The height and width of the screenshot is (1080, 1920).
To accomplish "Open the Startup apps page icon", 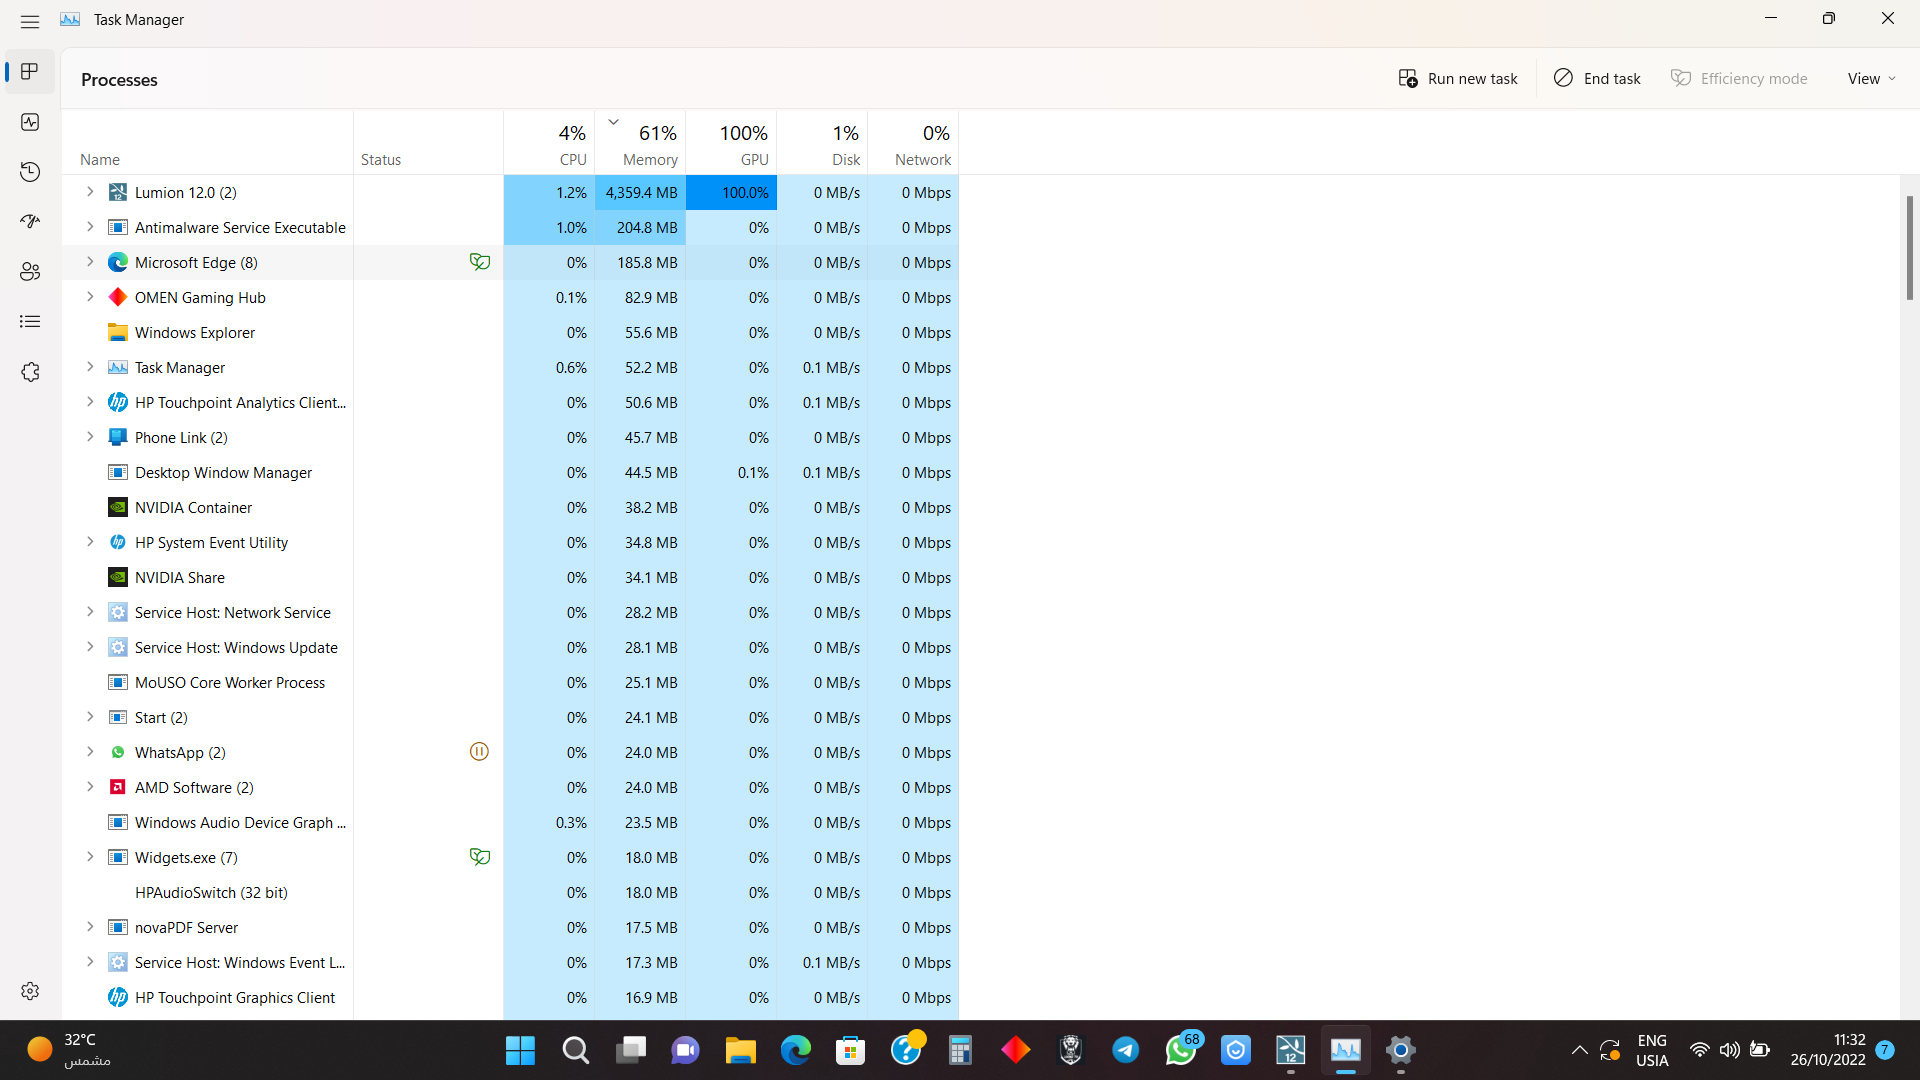I will point(30,222).
